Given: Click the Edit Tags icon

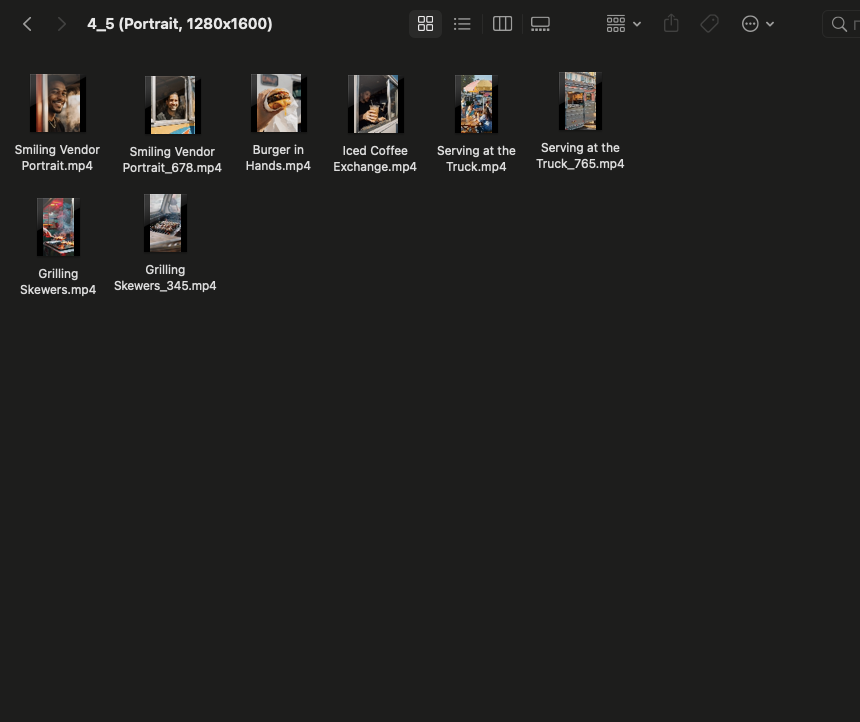Looking at the screenshot, I should pyautogui.click(x=709, y=24).
